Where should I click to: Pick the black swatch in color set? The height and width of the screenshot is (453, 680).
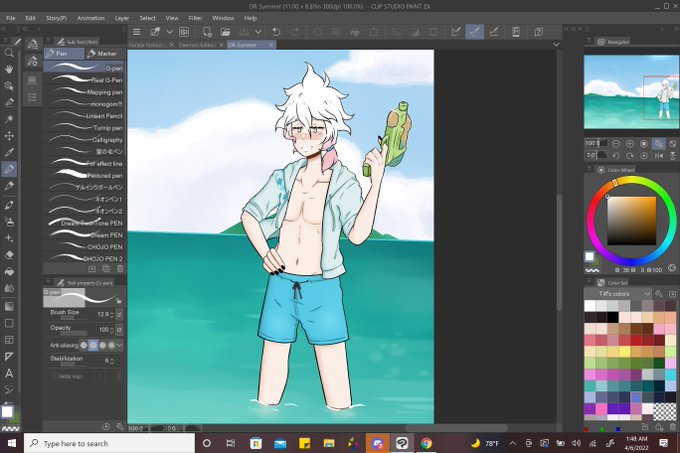point(612,317)
